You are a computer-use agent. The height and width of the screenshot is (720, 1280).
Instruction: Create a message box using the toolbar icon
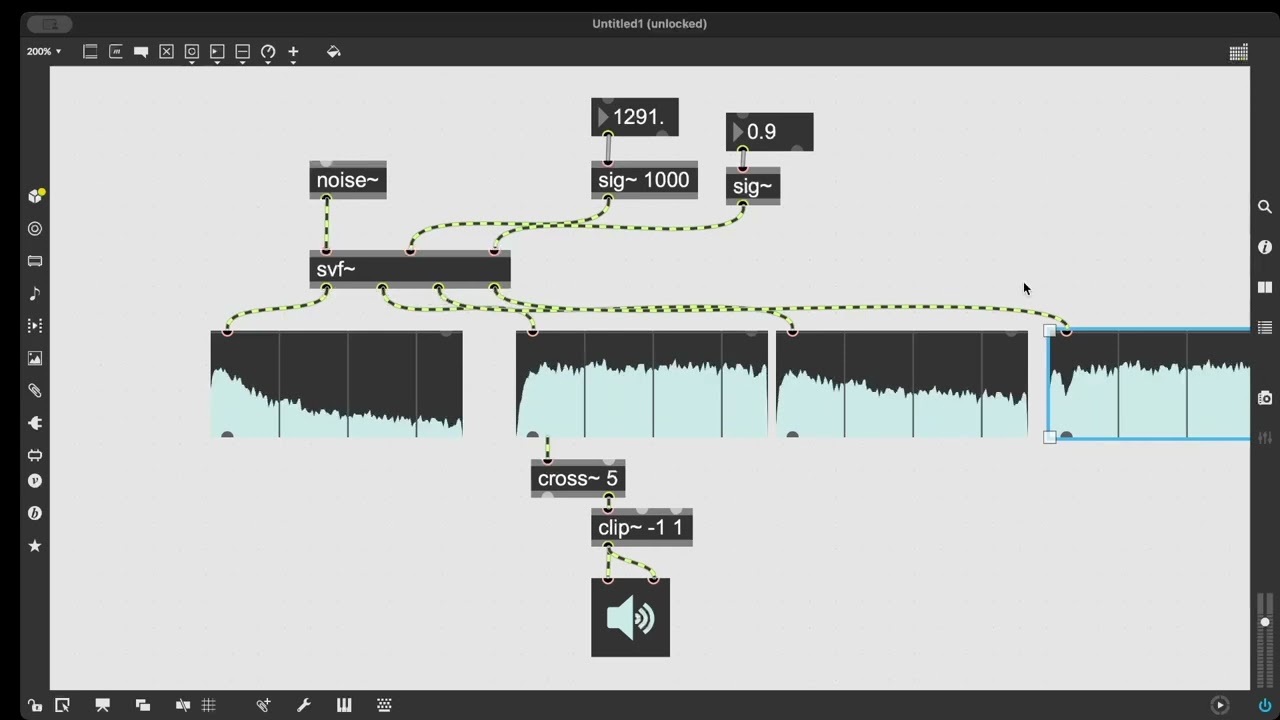click(x=115, y=51)
